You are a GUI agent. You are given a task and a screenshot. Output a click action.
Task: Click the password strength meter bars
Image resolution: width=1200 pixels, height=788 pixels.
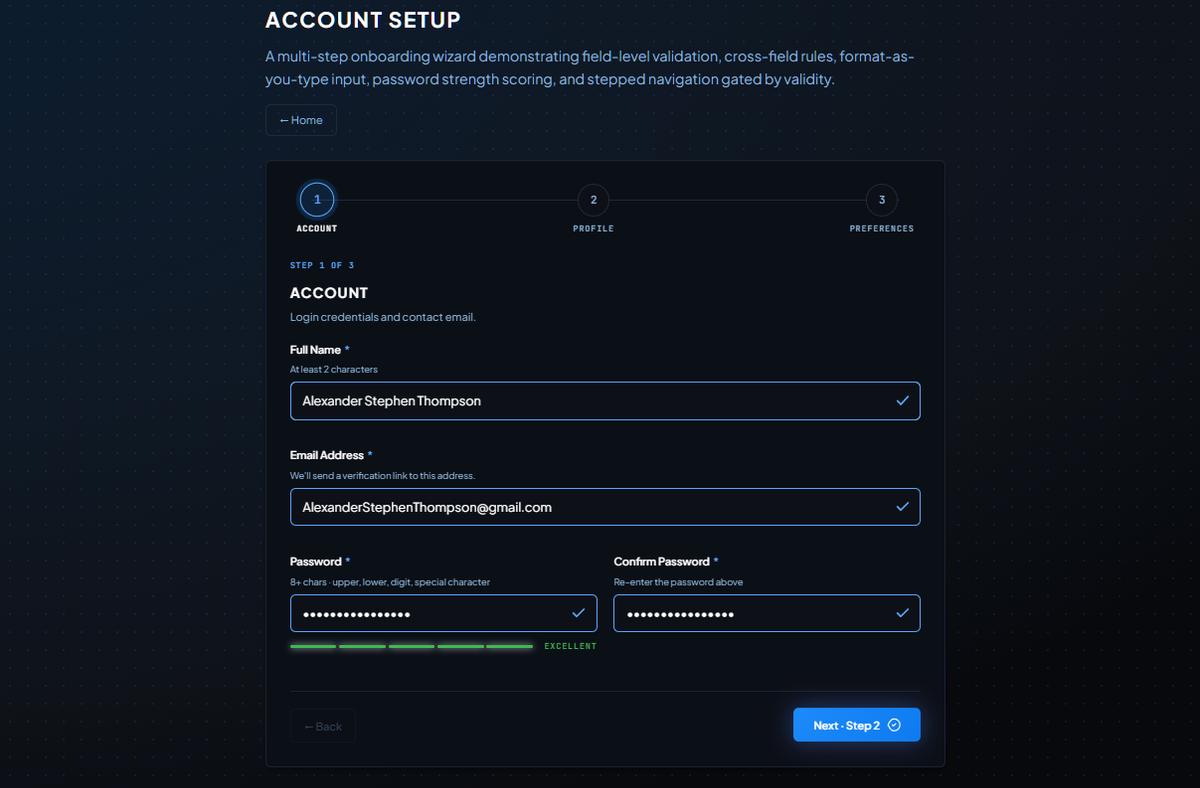(x=410, y=646)
